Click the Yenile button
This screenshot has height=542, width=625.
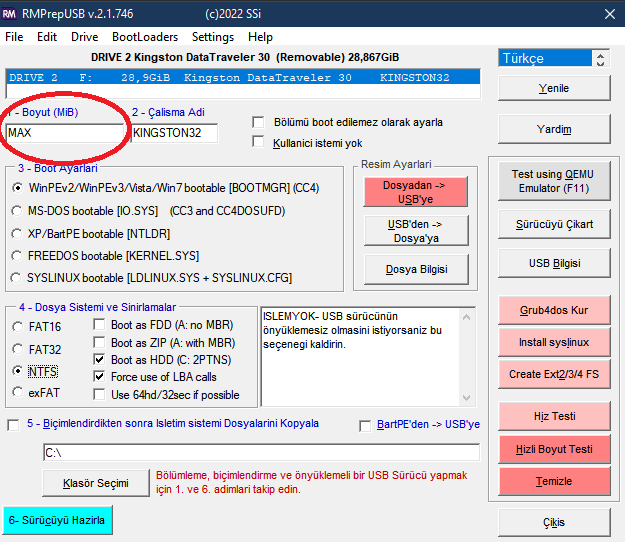click(x=554, y=88)
